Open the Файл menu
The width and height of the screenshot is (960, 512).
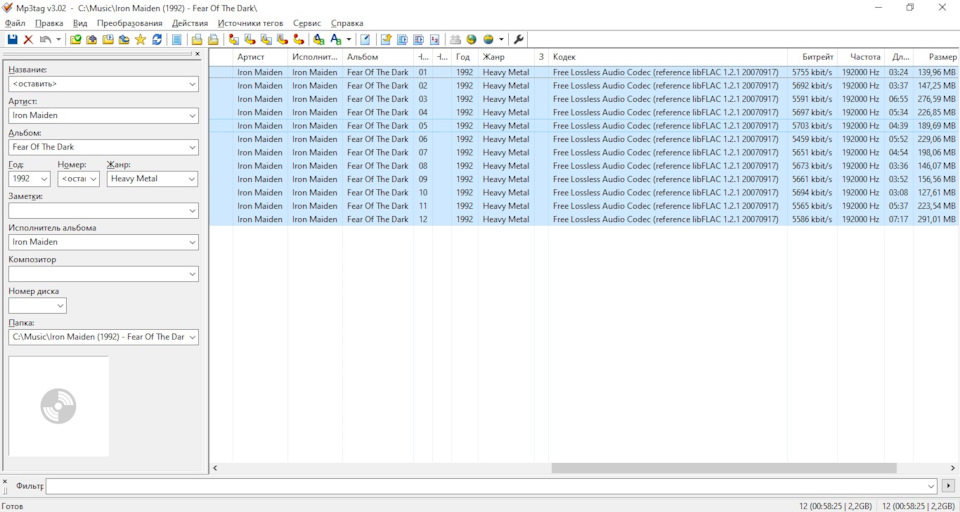coord(15,23)
